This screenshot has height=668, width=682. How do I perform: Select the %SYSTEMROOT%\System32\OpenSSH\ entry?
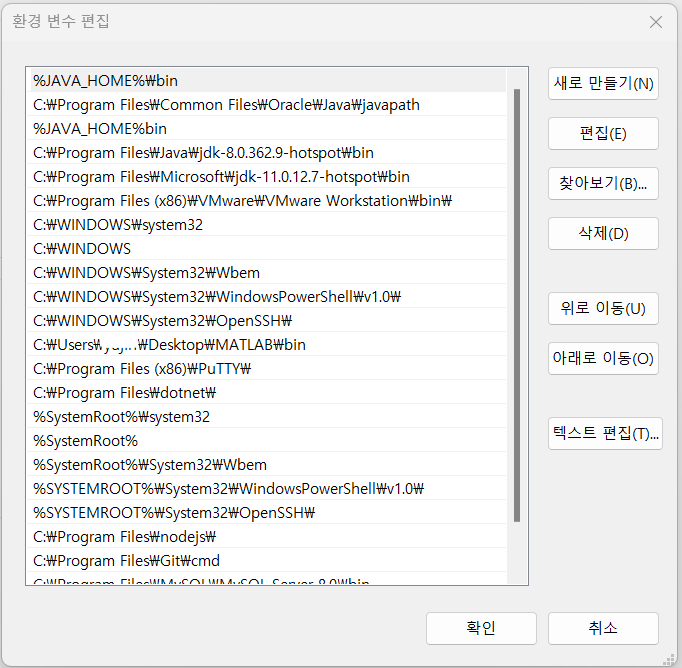pyautogui.click(x=267, y=513)
